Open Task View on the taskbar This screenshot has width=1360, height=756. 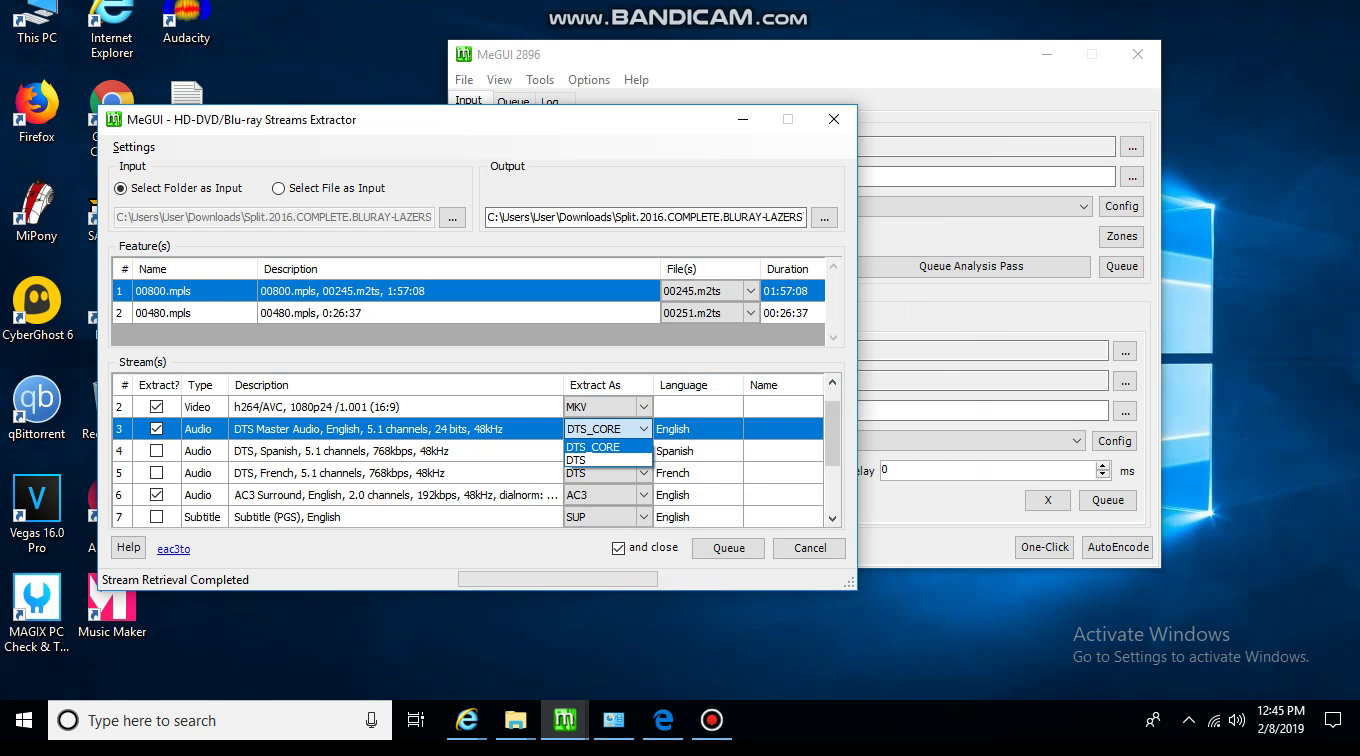pos(416,720)
